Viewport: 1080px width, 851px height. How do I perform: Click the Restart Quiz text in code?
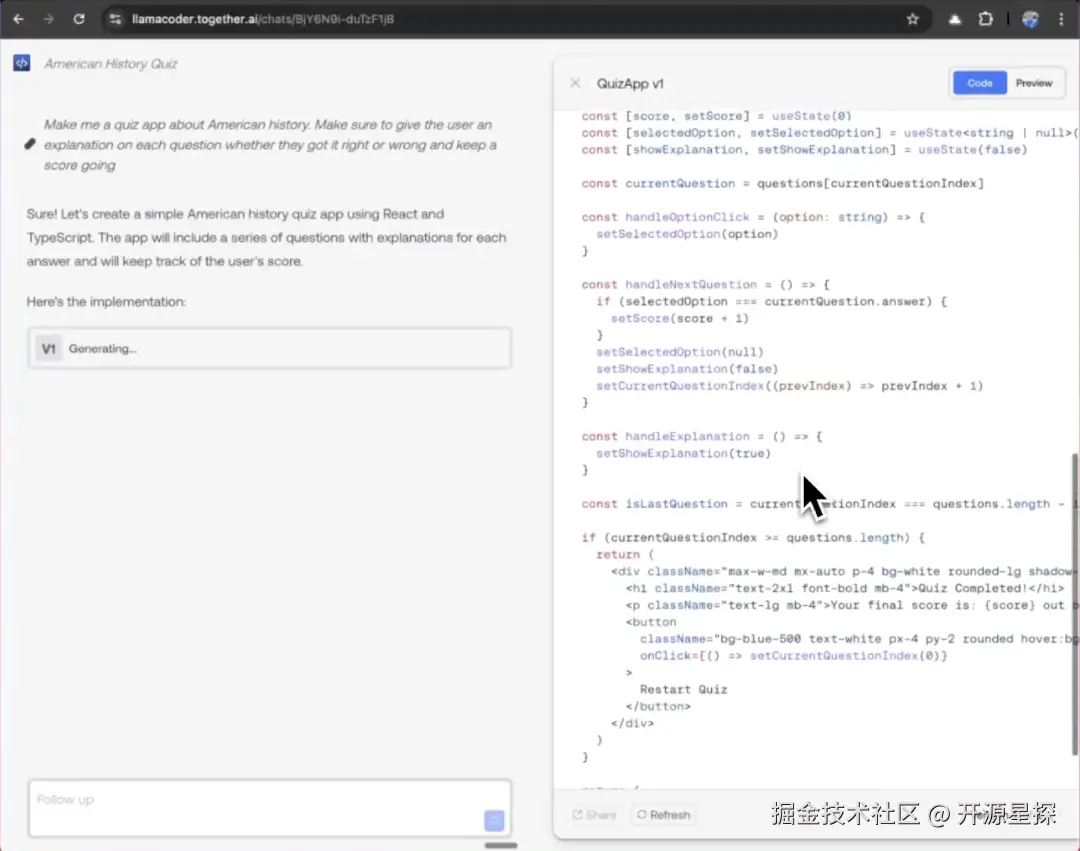pos(683,689)
